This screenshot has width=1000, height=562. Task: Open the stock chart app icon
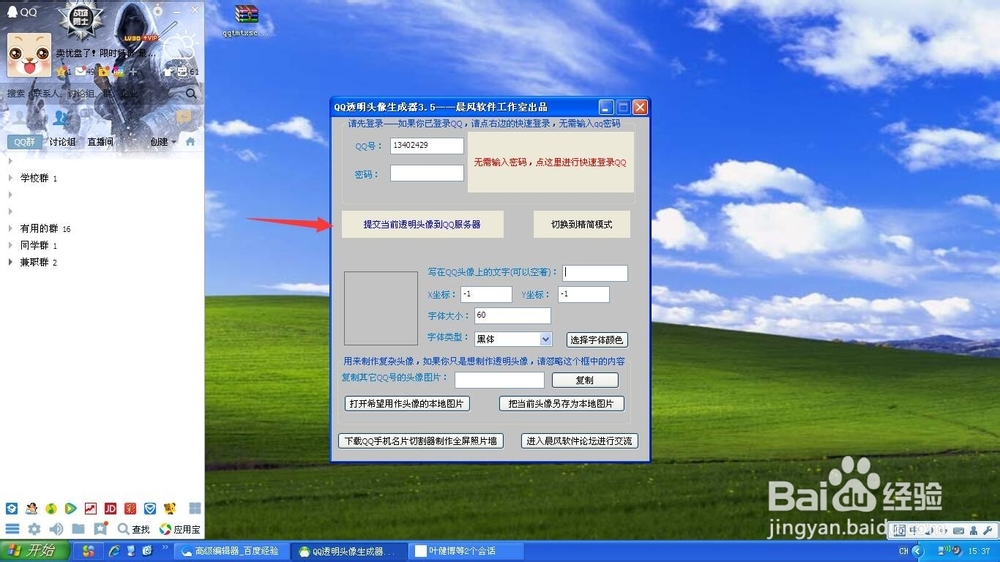tap(91, 508)
